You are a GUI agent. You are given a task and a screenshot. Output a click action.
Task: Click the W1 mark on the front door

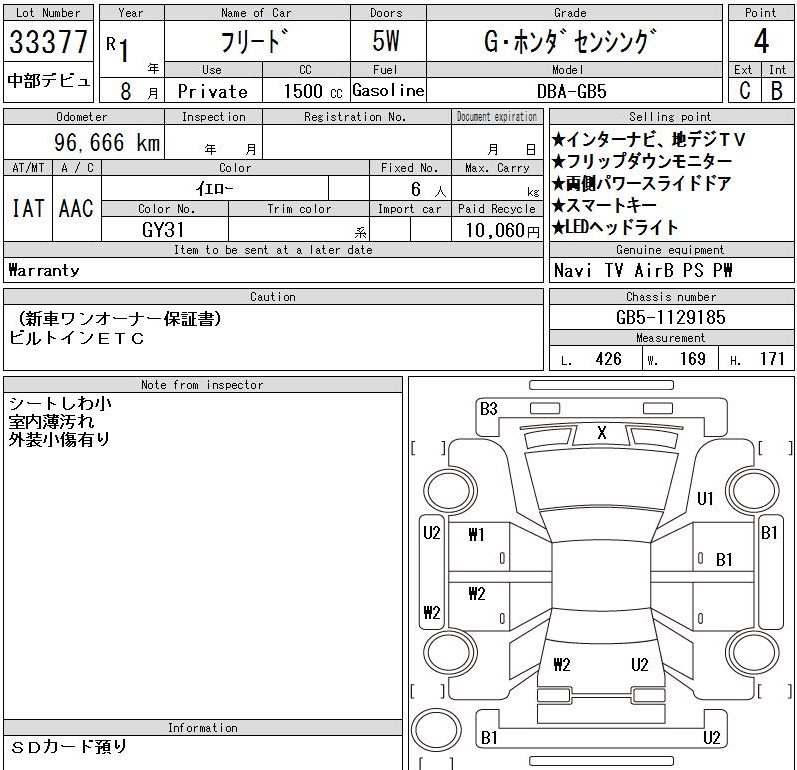[x=476, y=534]
